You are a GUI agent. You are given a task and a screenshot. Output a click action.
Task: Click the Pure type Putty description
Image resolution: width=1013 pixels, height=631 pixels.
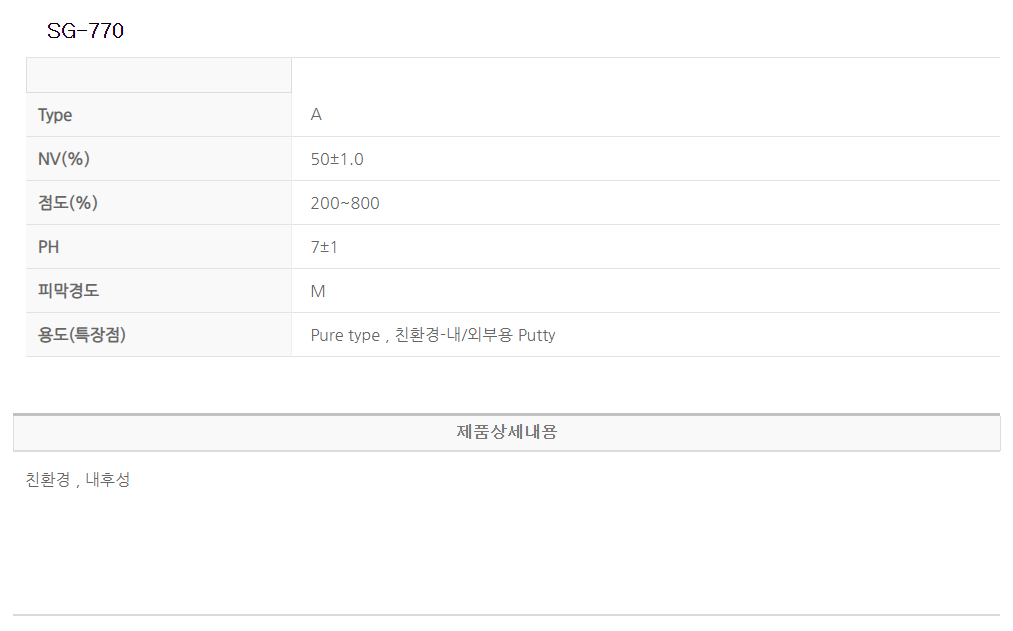(432, 335)
